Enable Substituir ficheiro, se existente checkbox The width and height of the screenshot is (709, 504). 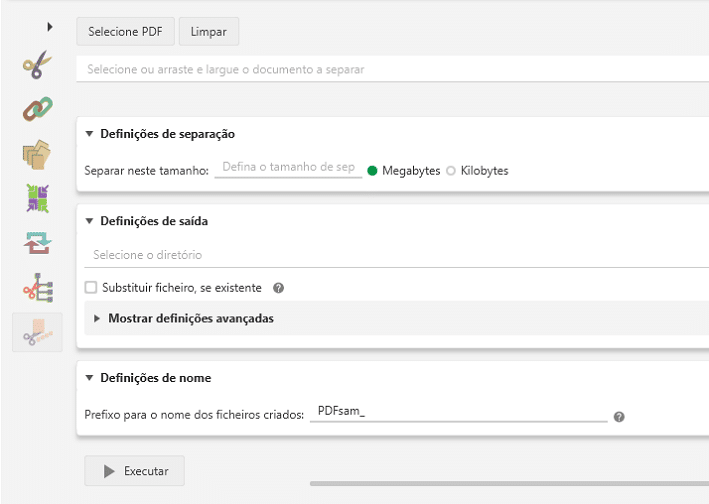coord(92,288)
